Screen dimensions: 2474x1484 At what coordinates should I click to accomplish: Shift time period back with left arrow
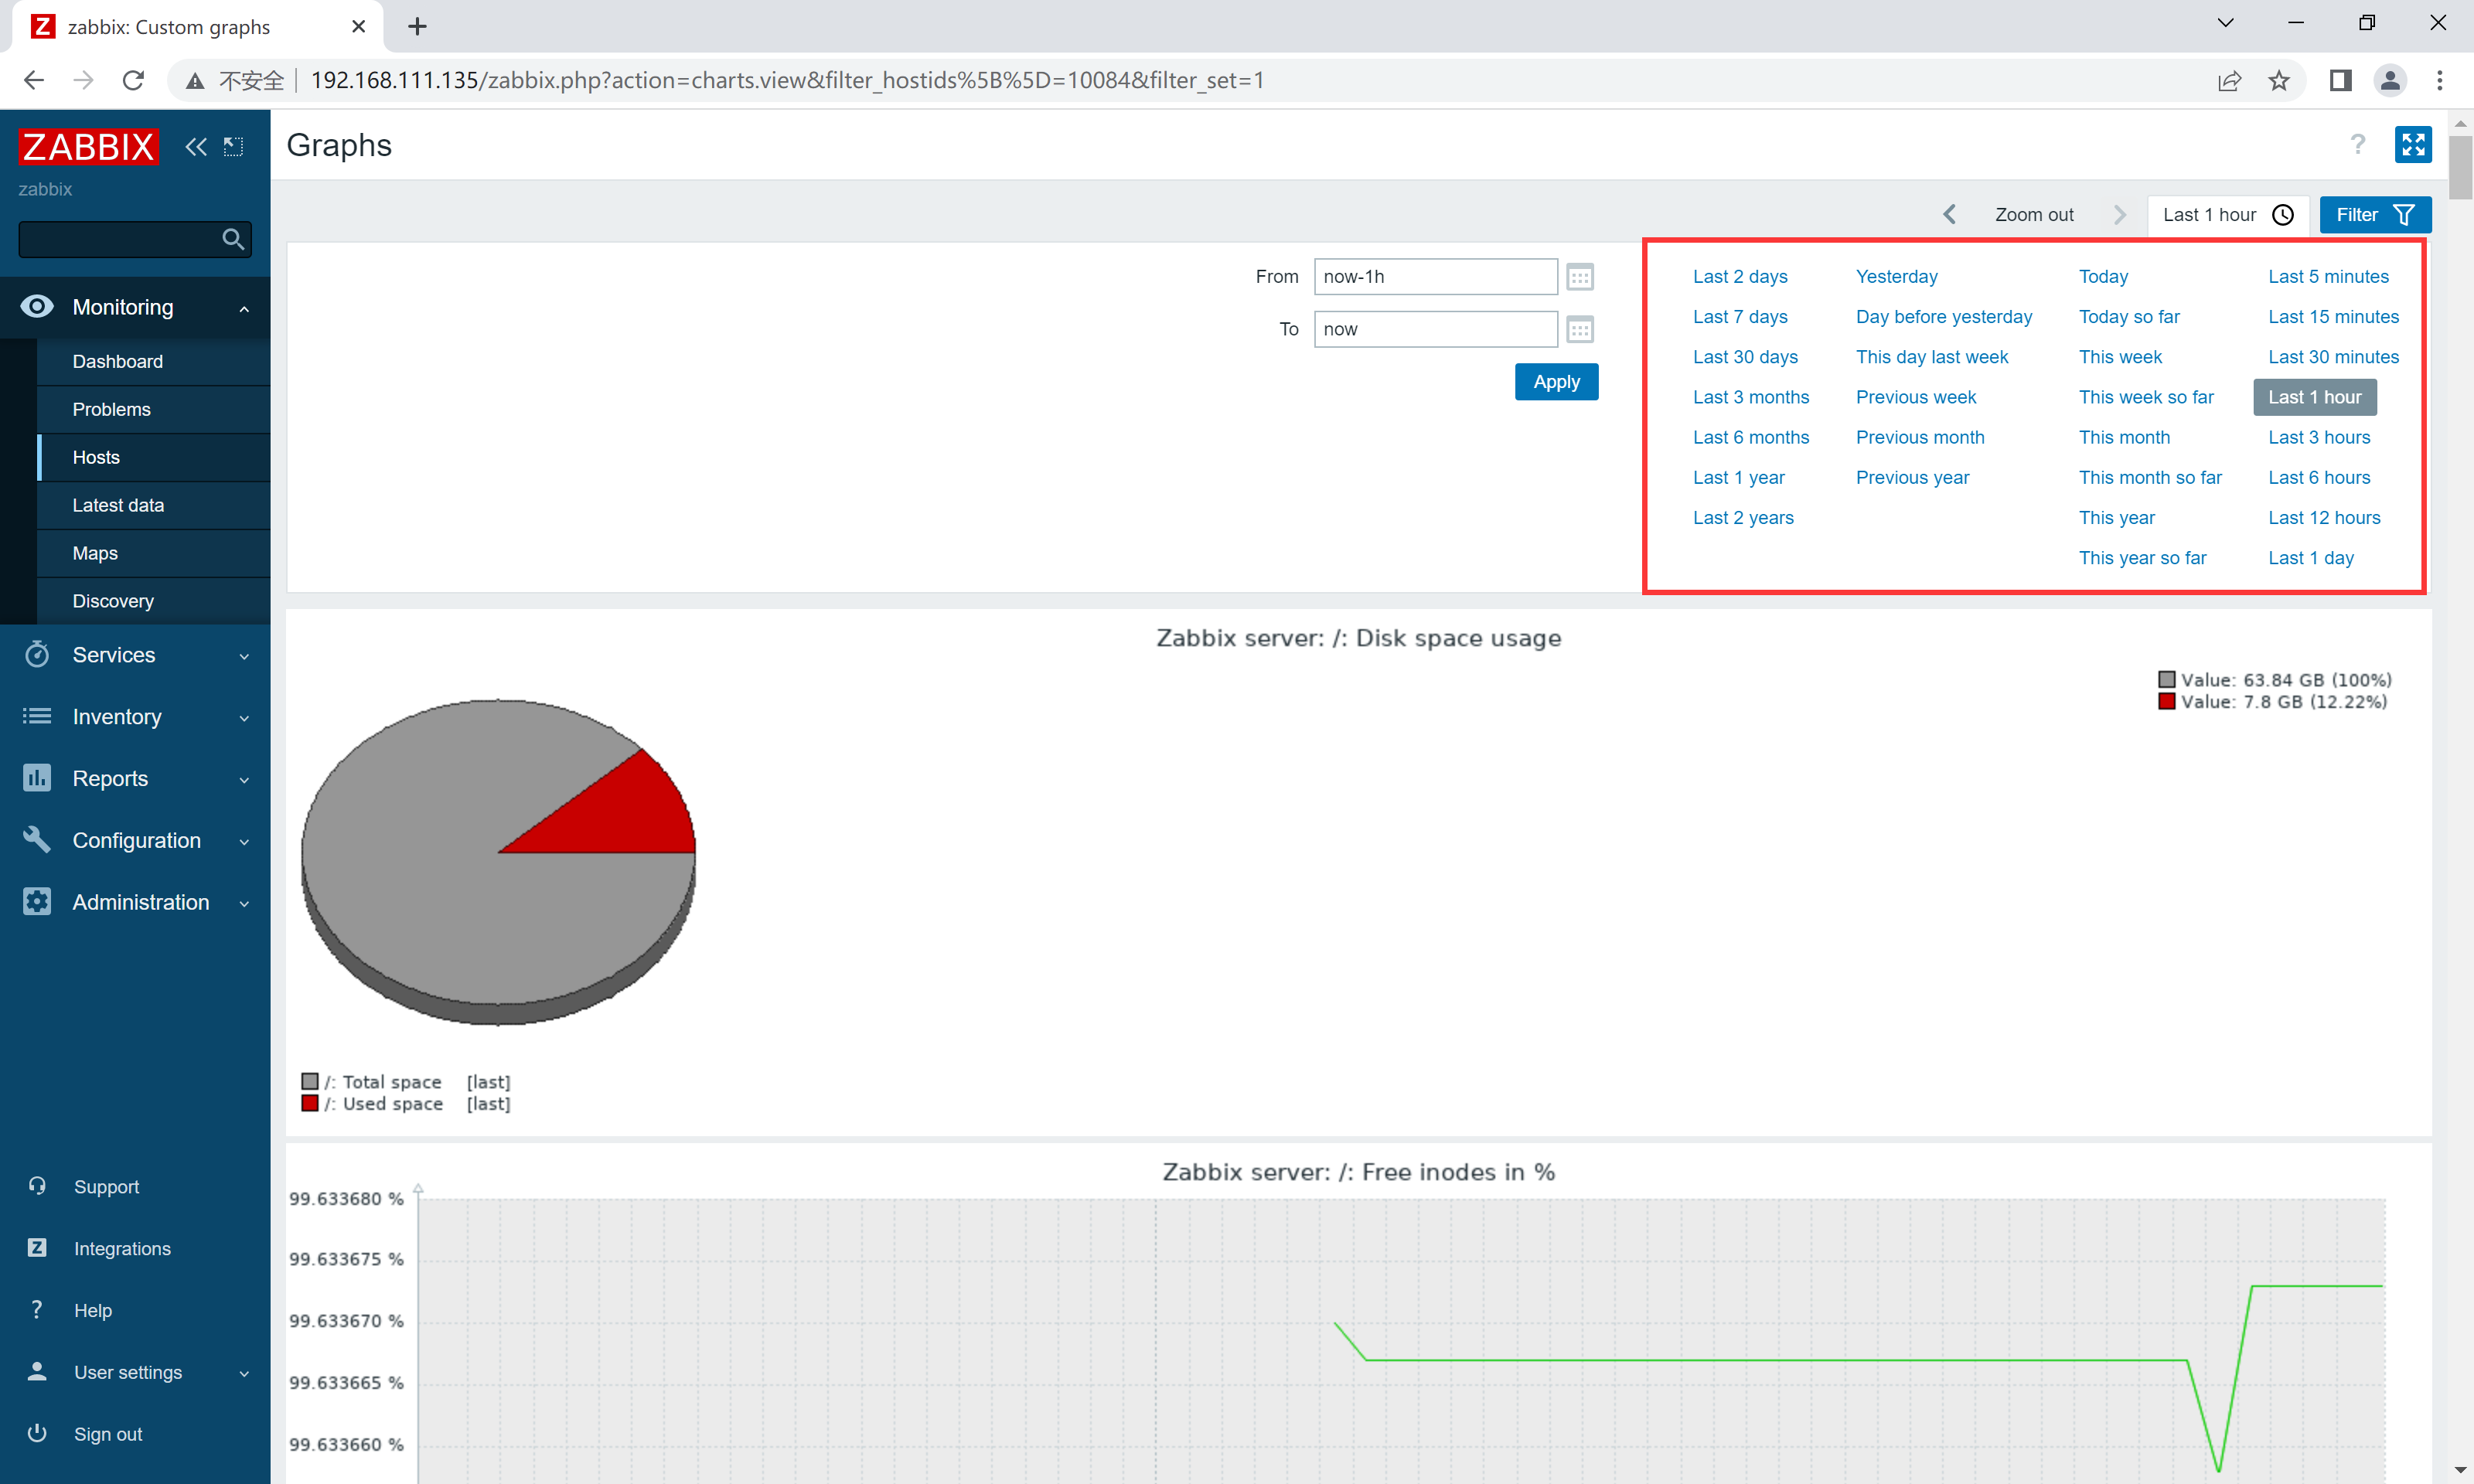click(x=1950, y=215)
